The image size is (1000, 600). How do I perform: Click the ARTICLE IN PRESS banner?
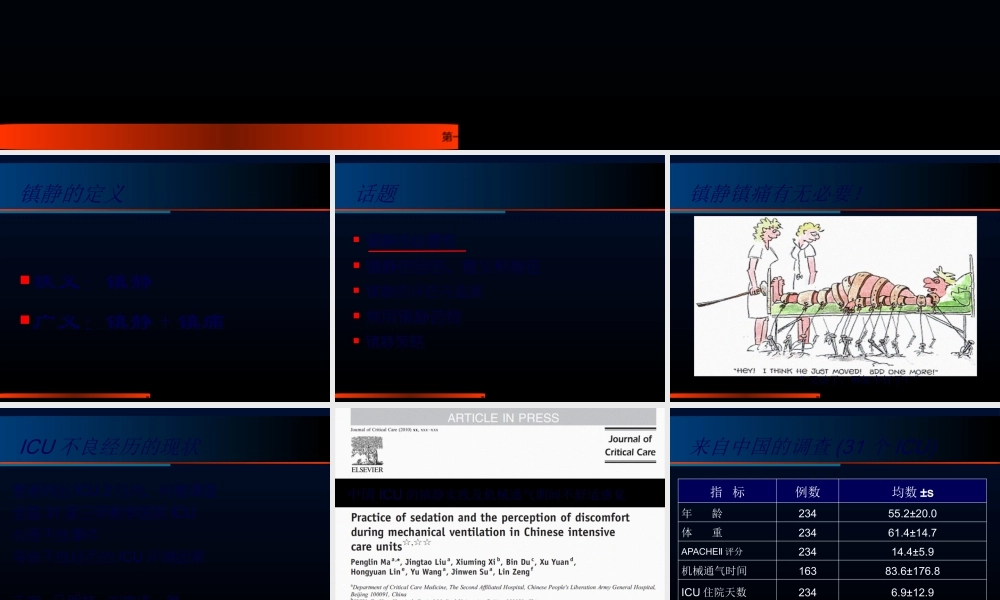pos(503,418)
